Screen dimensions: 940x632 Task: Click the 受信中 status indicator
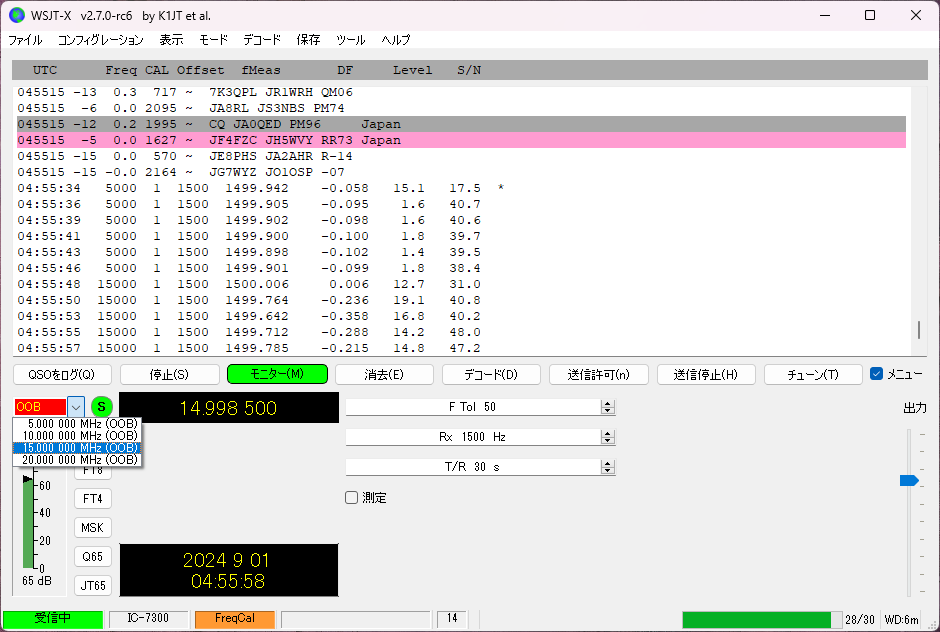[53, 619]
